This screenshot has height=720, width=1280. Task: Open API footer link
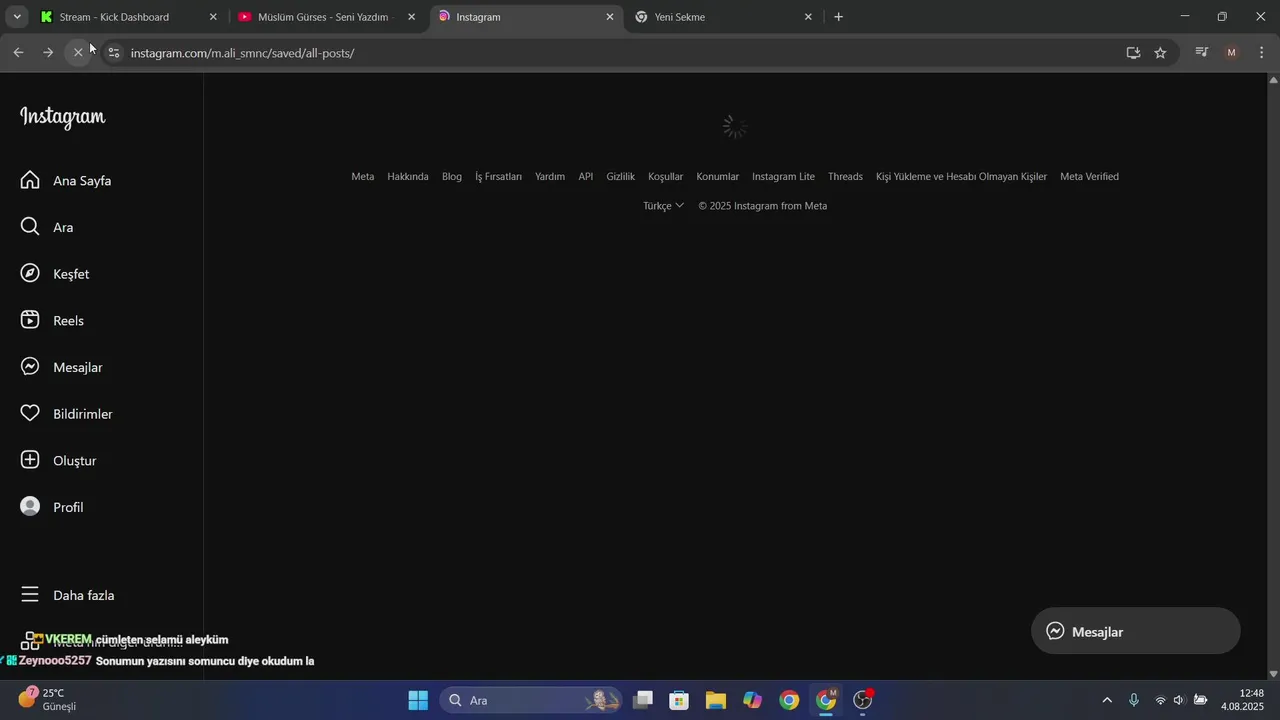586,176
